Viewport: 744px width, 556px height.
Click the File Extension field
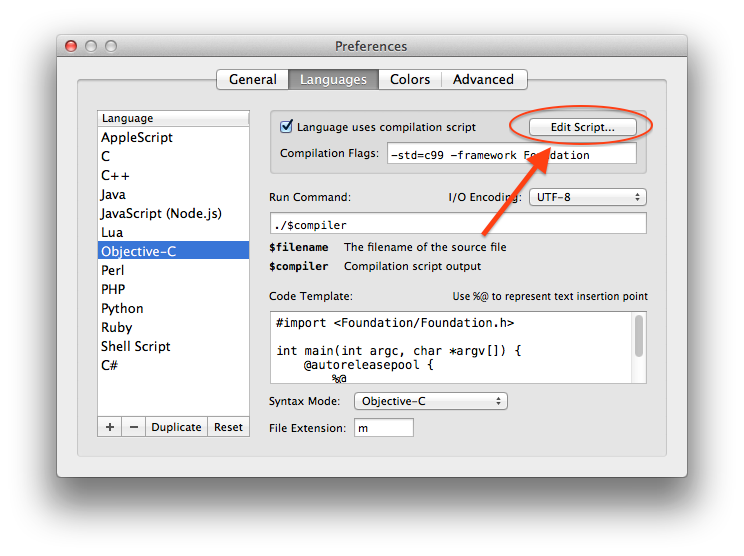383,428
